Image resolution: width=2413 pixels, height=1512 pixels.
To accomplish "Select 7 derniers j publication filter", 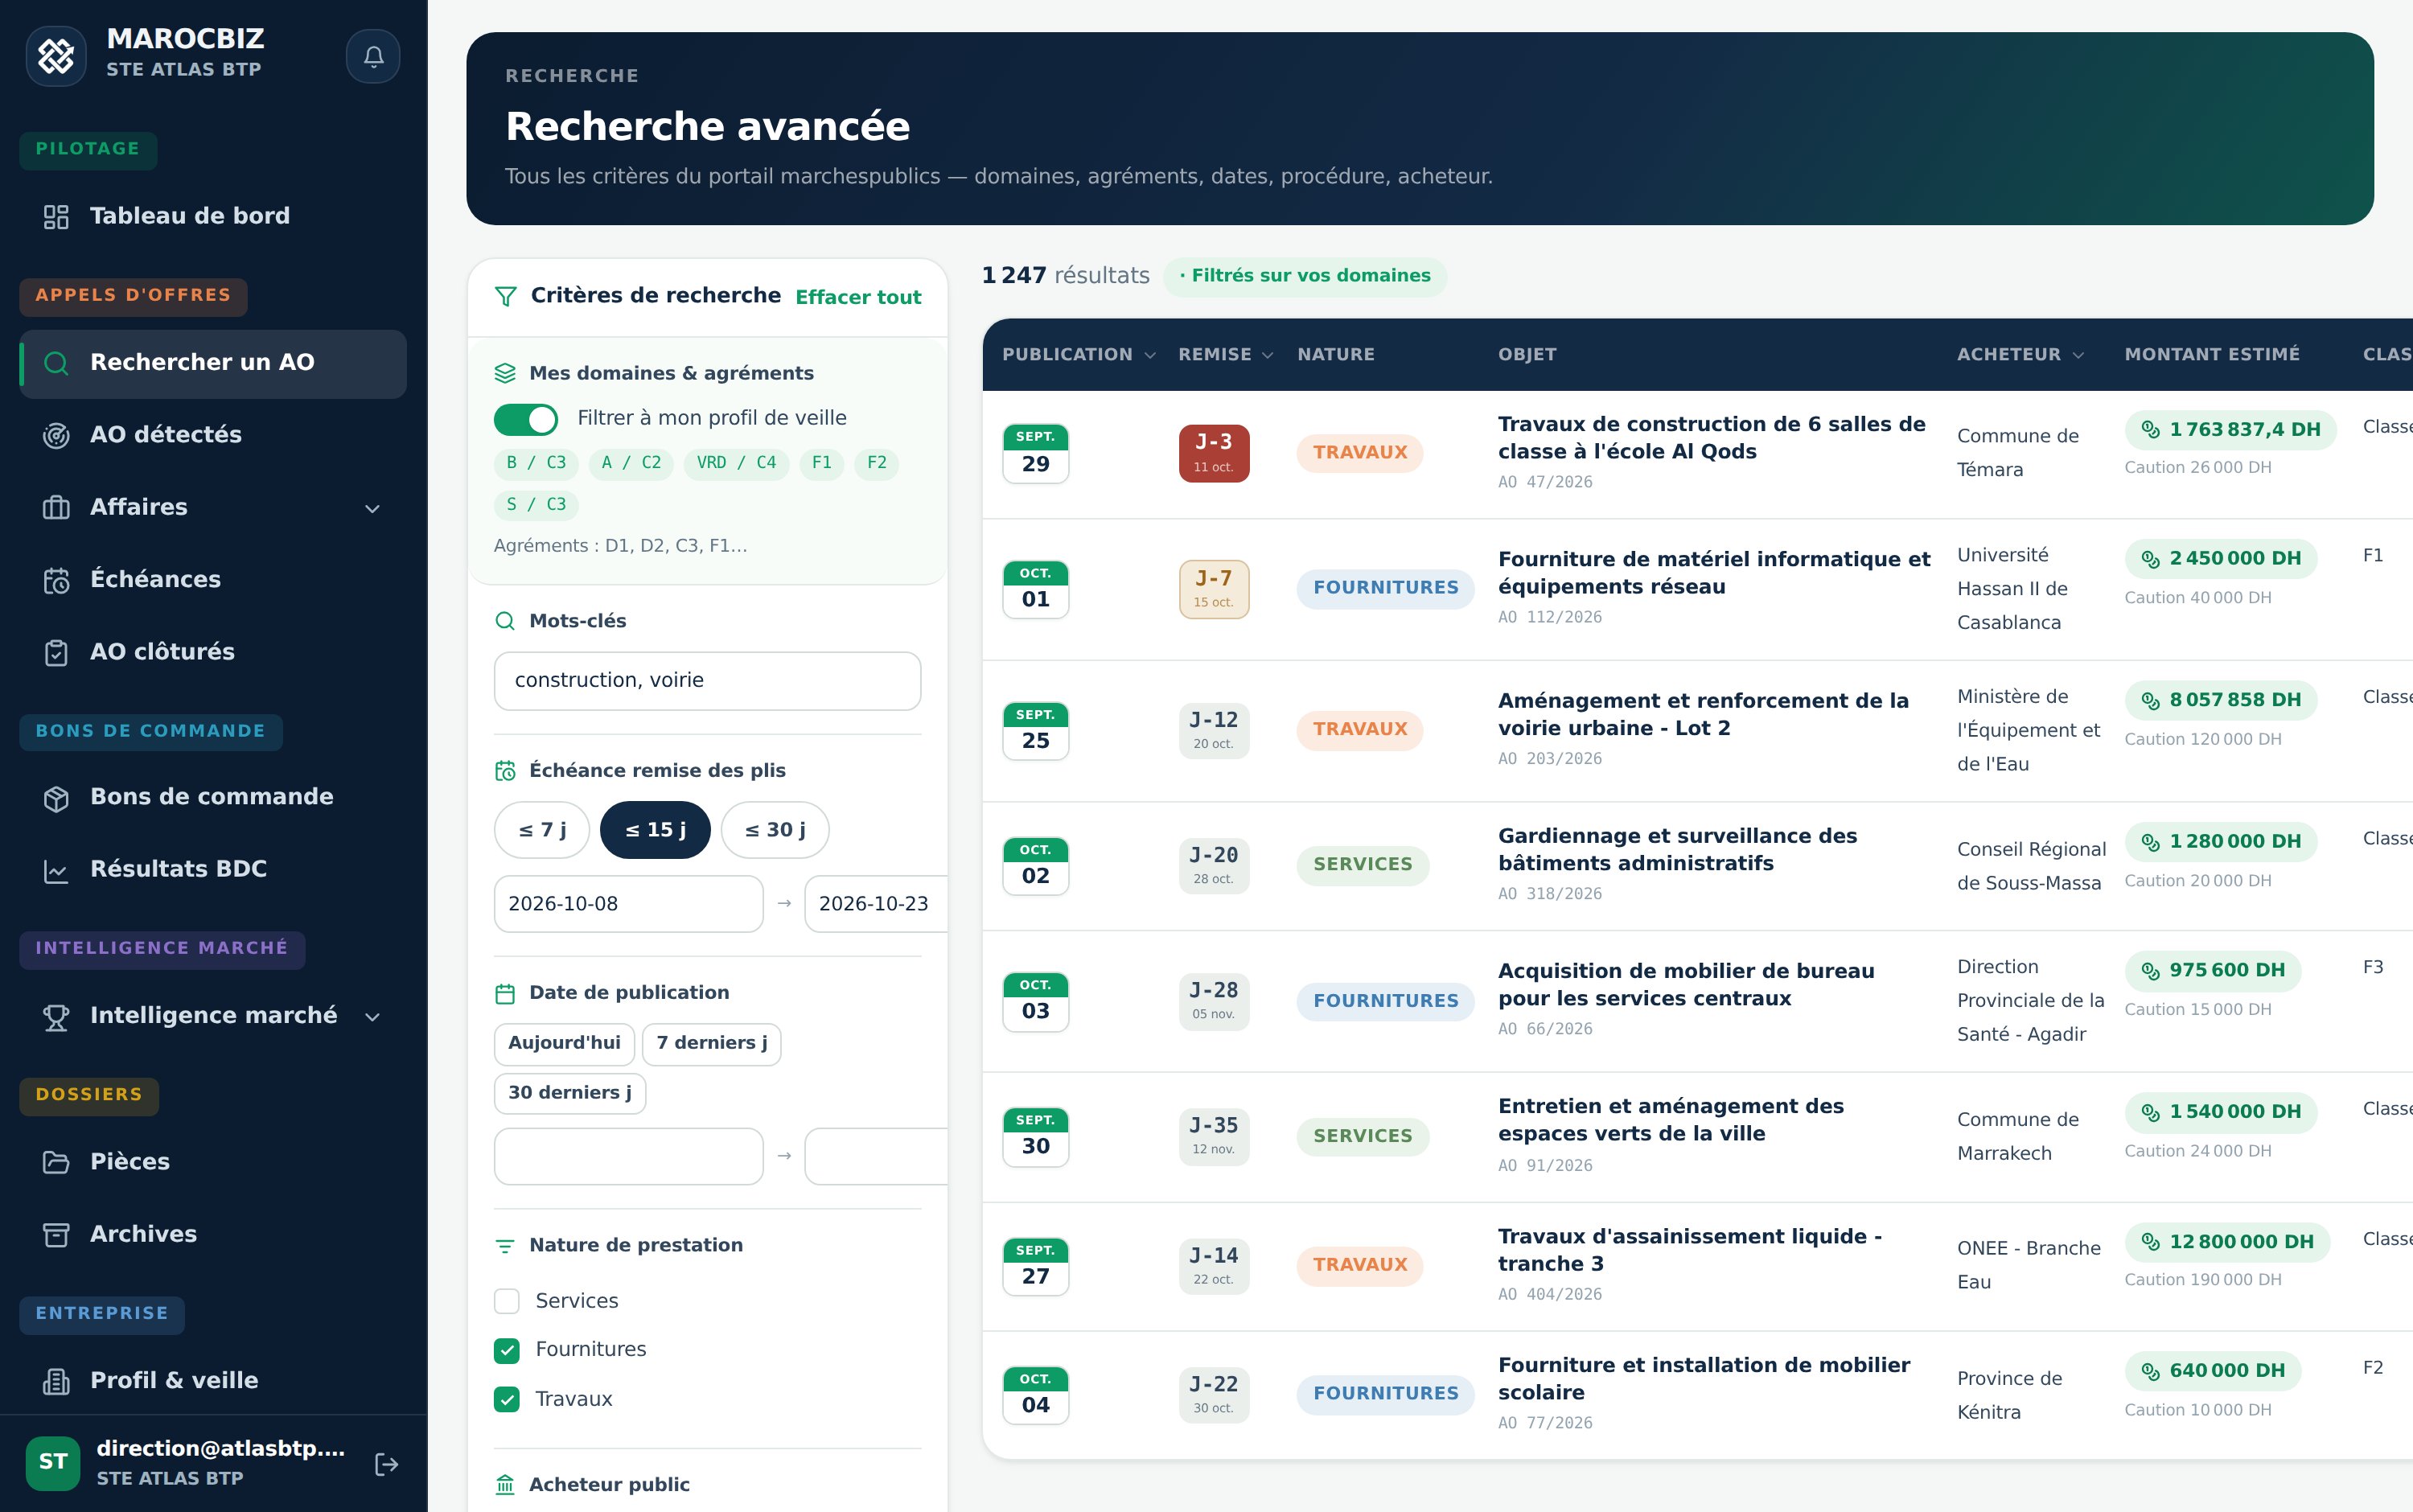I will [x=712, y=1043].
